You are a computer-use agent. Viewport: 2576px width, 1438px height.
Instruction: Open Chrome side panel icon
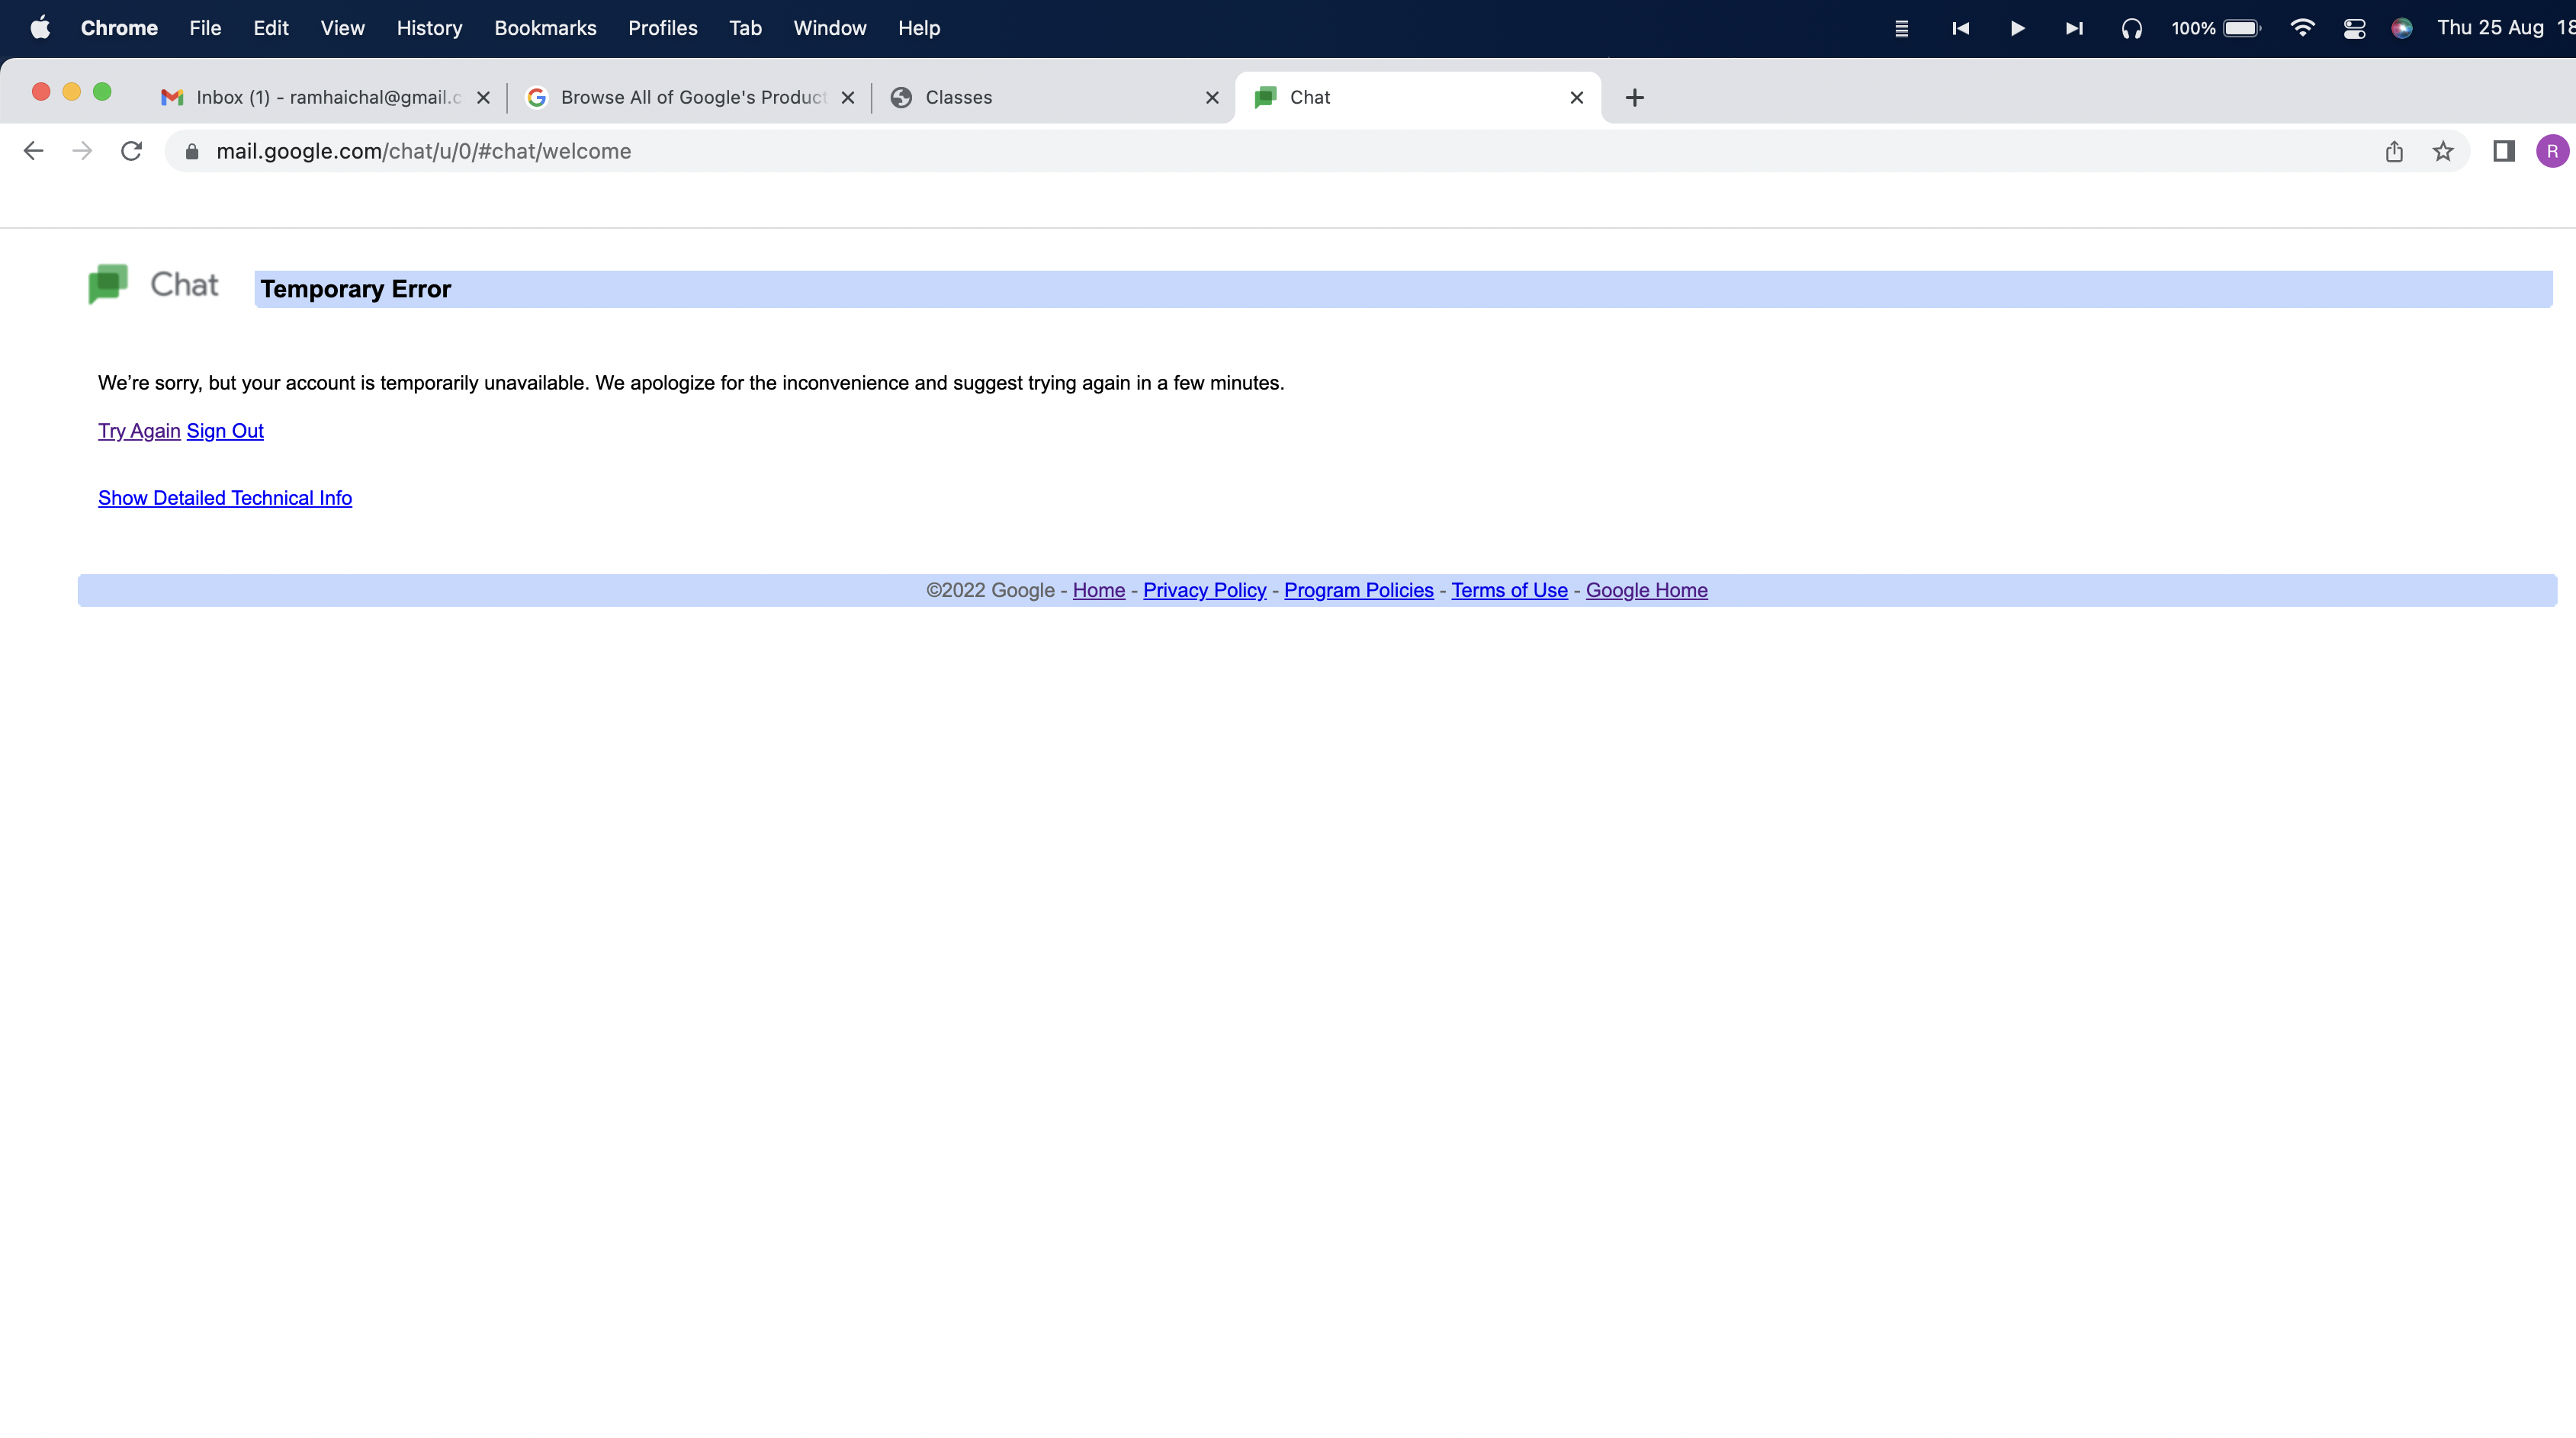2504,151
